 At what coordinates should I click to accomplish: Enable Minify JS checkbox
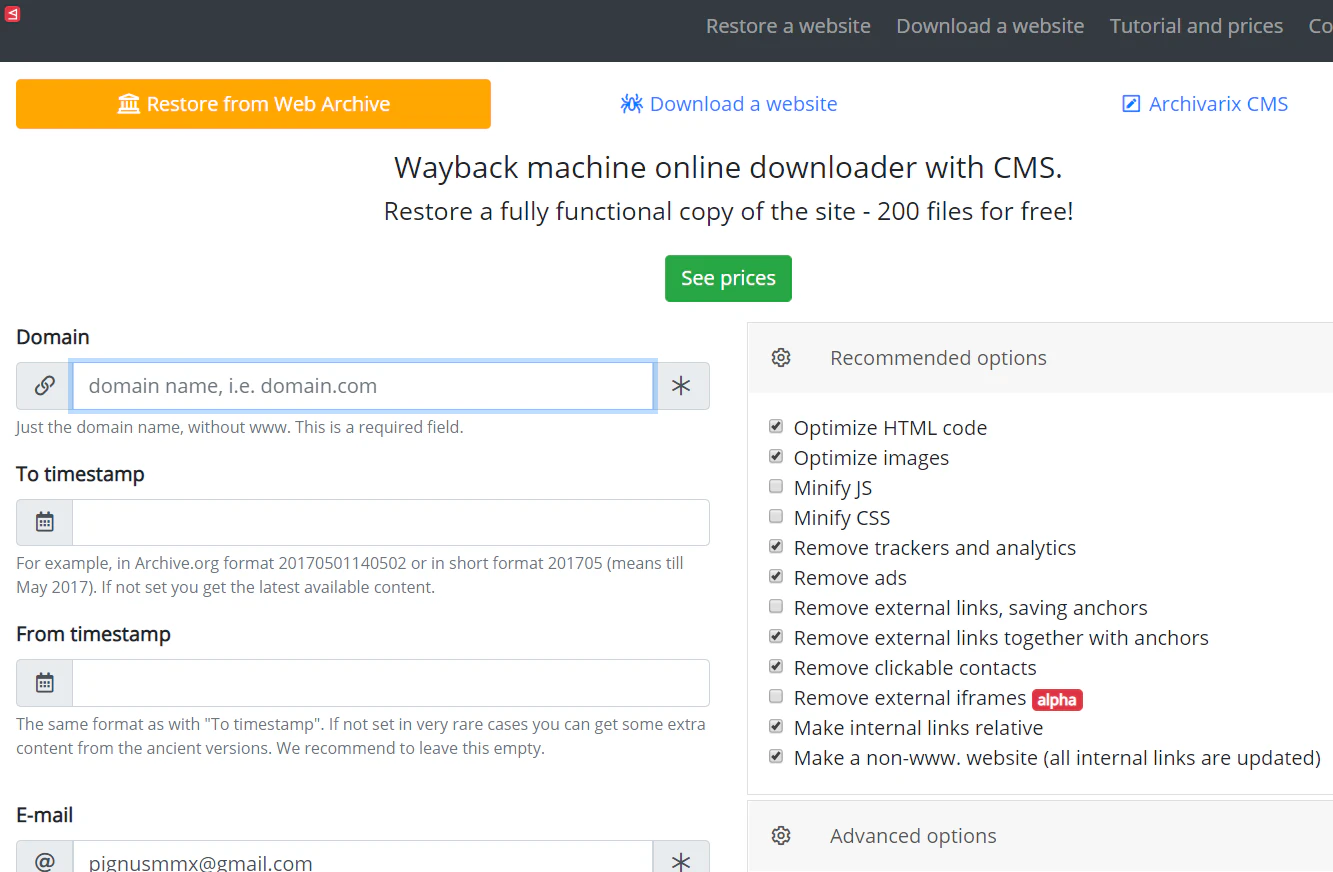tap(776, 487)
